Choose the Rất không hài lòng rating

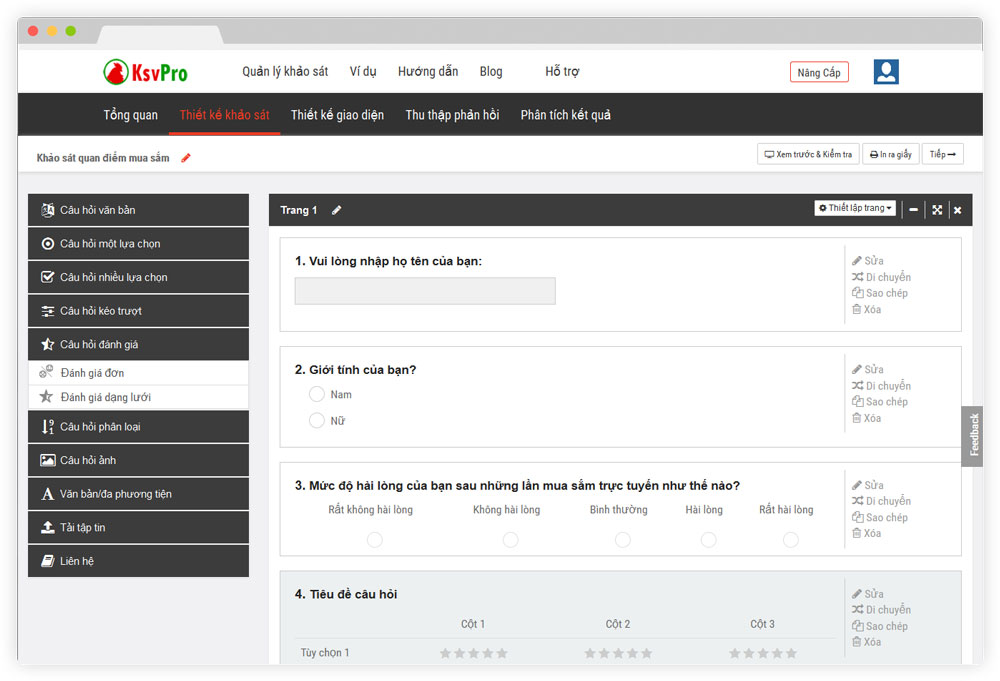[x=375, y=540]
